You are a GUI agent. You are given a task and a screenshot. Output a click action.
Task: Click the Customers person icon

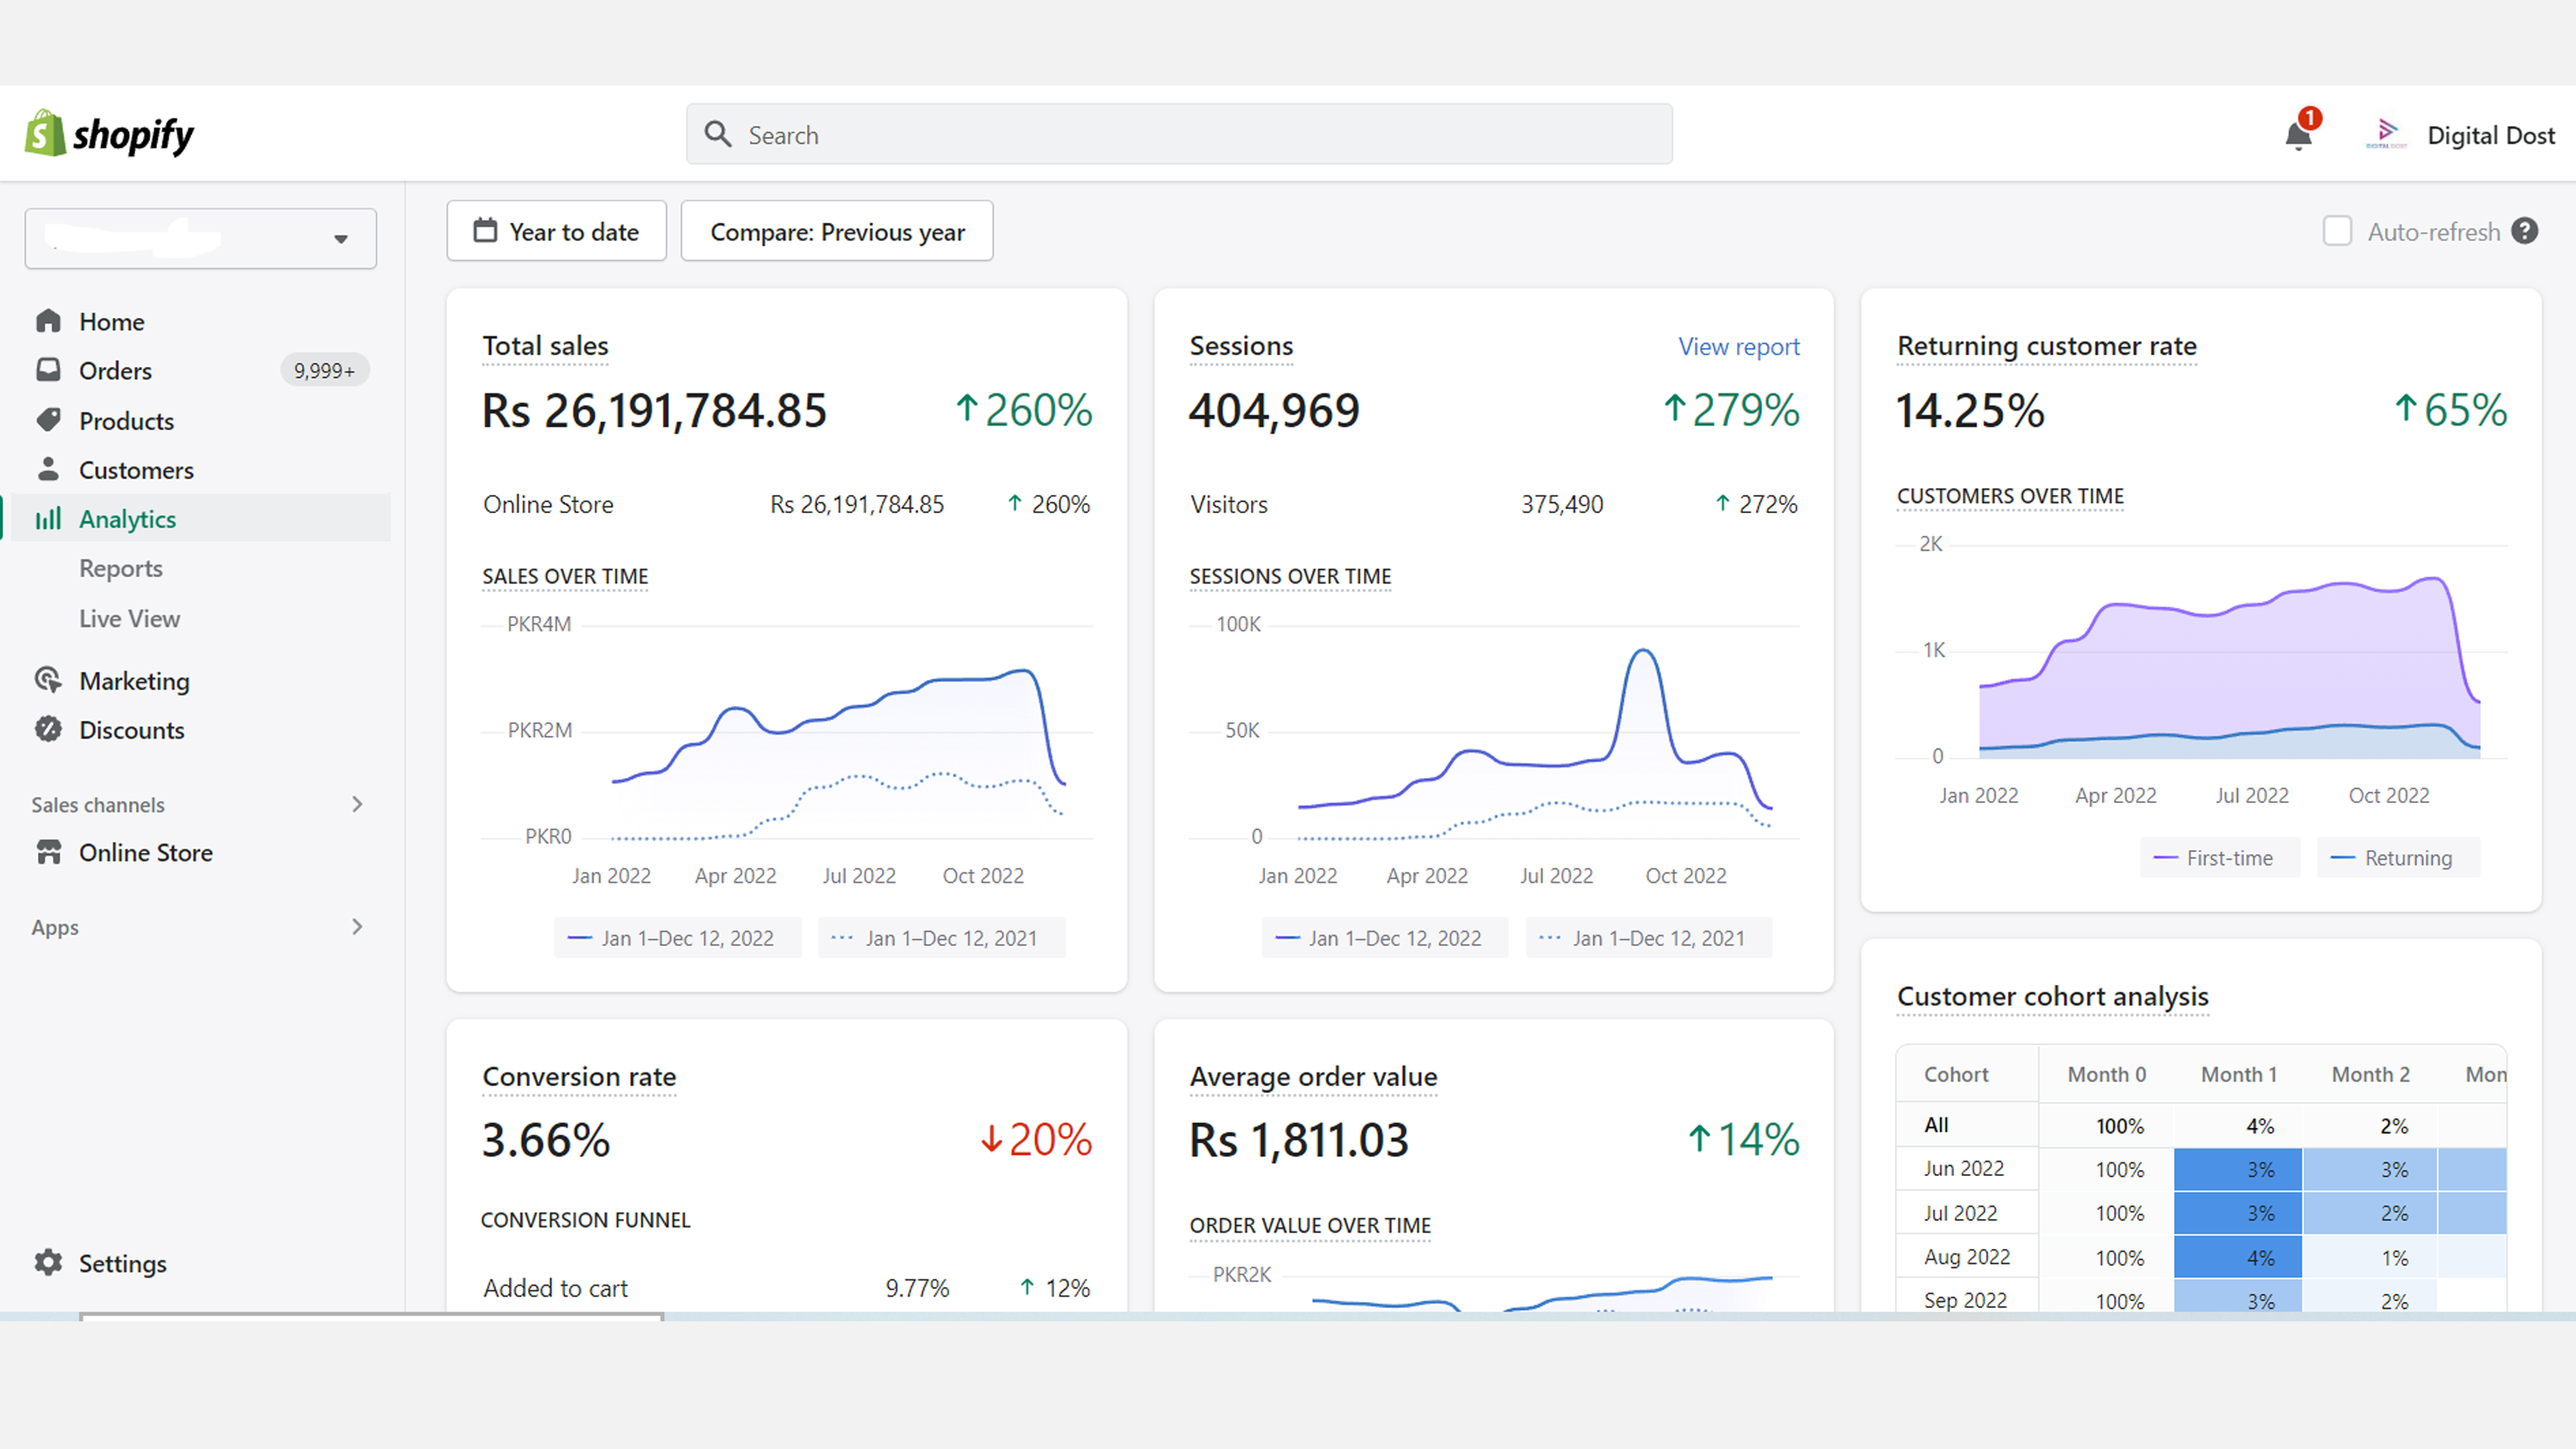pos(48,469)
